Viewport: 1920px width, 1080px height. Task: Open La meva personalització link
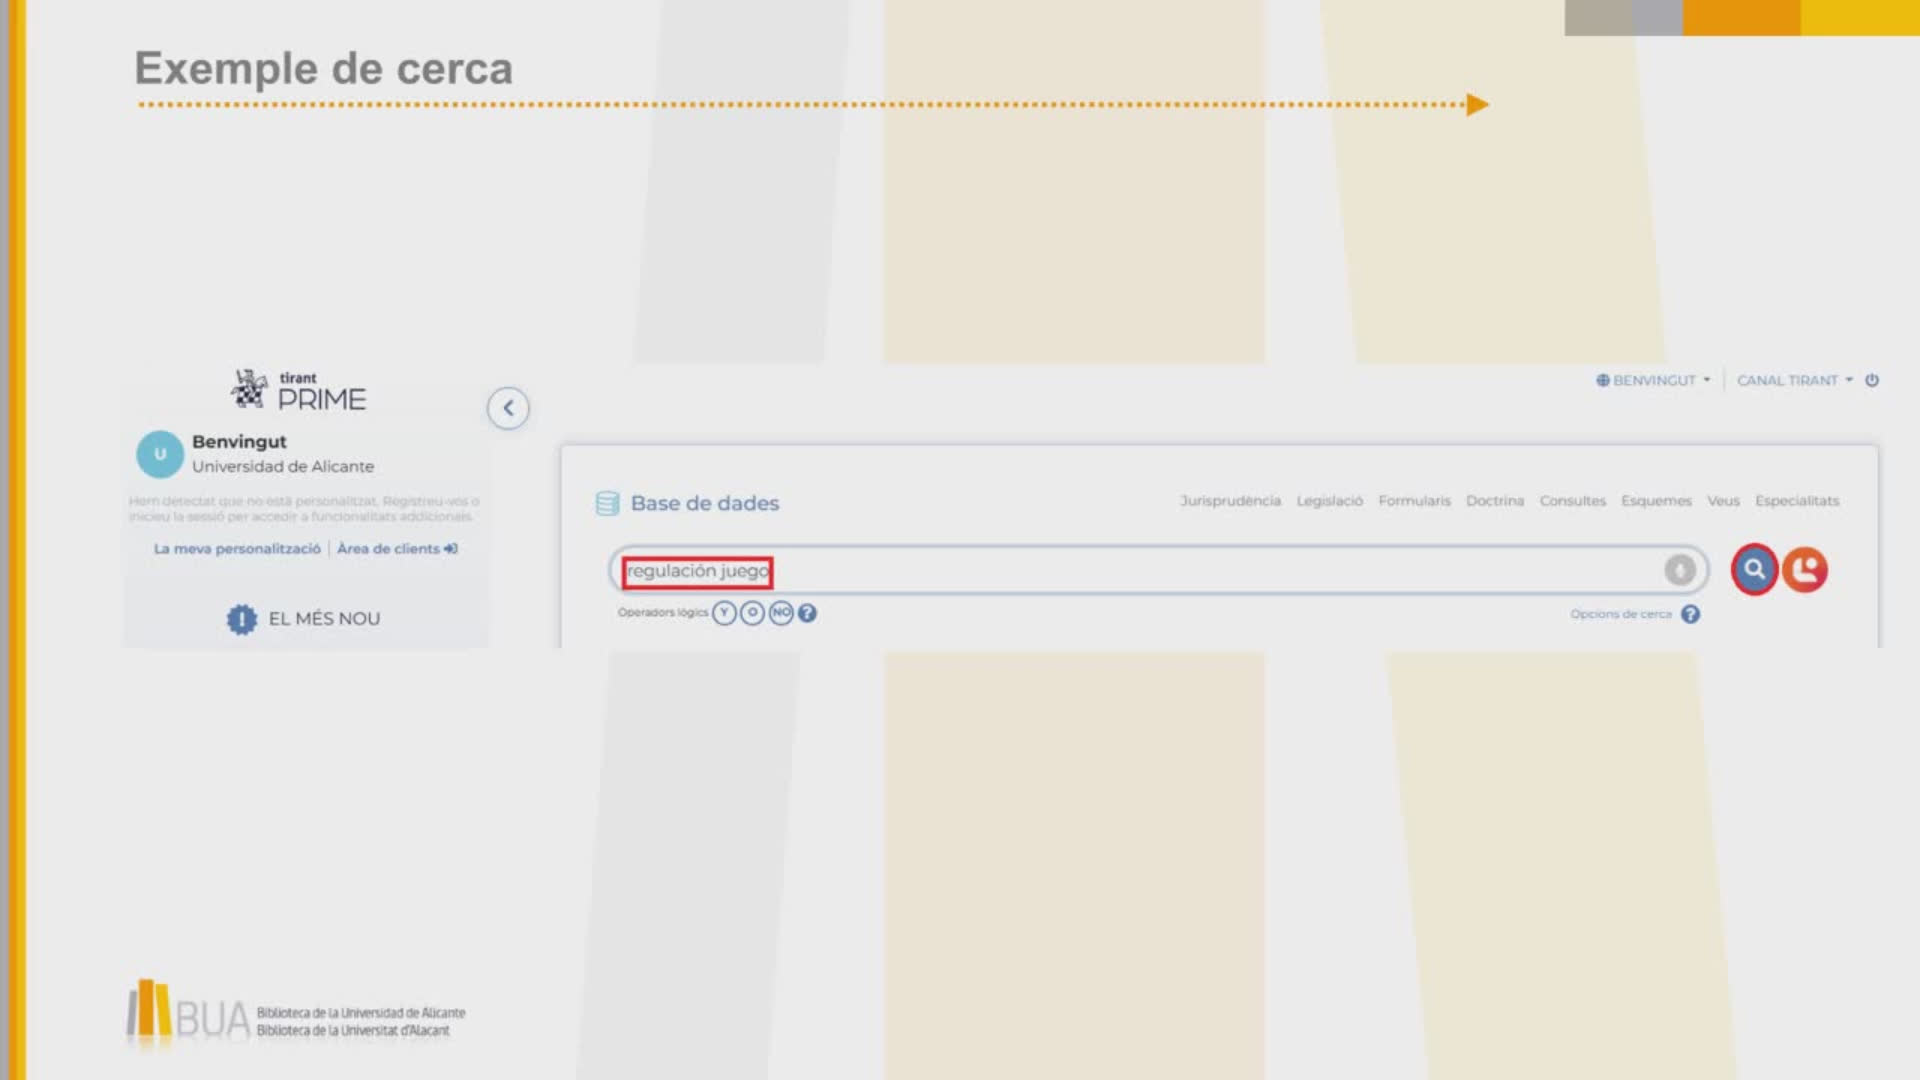237,549
